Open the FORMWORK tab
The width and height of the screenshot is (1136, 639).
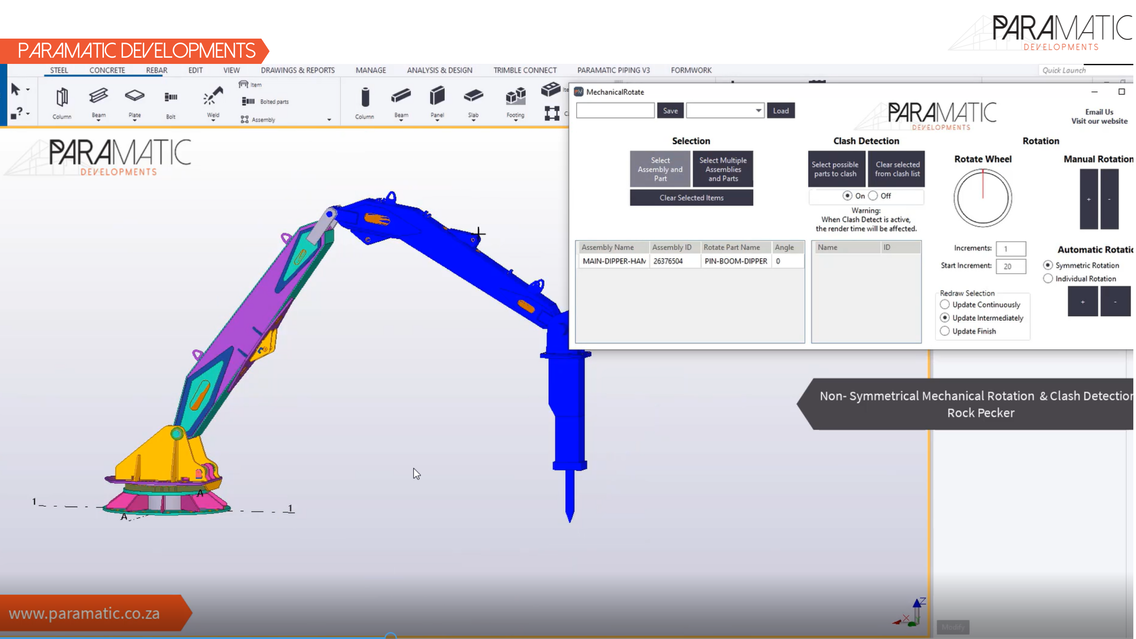691,70
